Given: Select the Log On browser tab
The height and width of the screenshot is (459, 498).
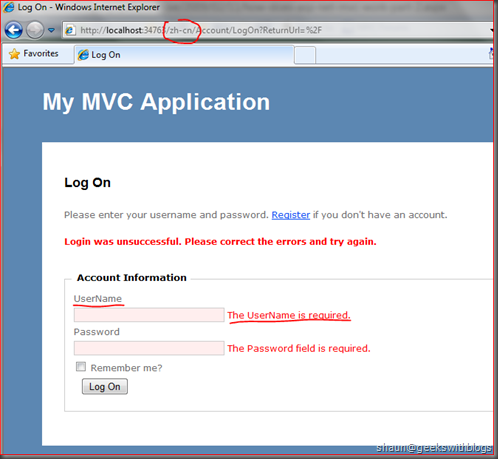Looking at the screenshot, I should click(x=184, y=55).
